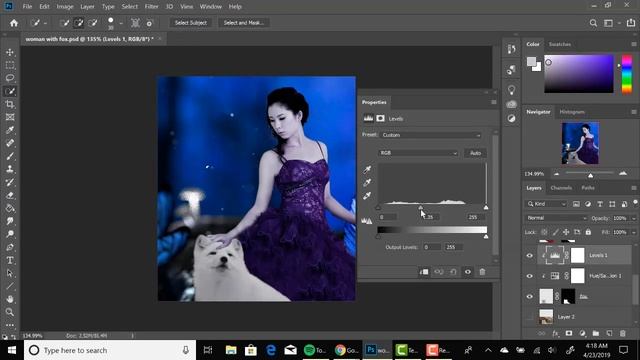Switch to the Channels tab
This screenshot has height=360, width=640.
561,188
